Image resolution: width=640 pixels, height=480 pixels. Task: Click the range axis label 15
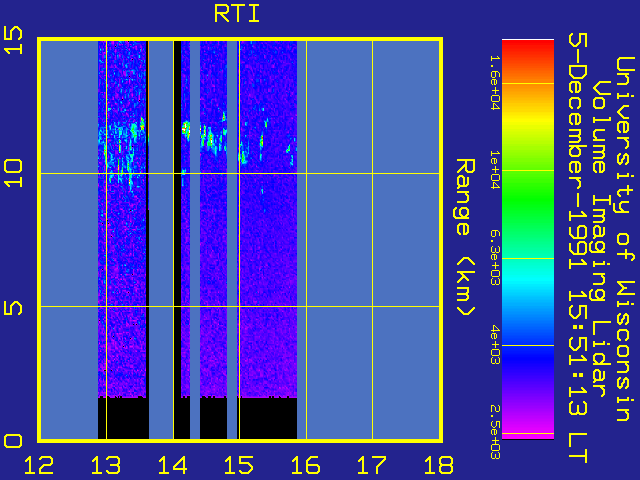tap(13, 40)
